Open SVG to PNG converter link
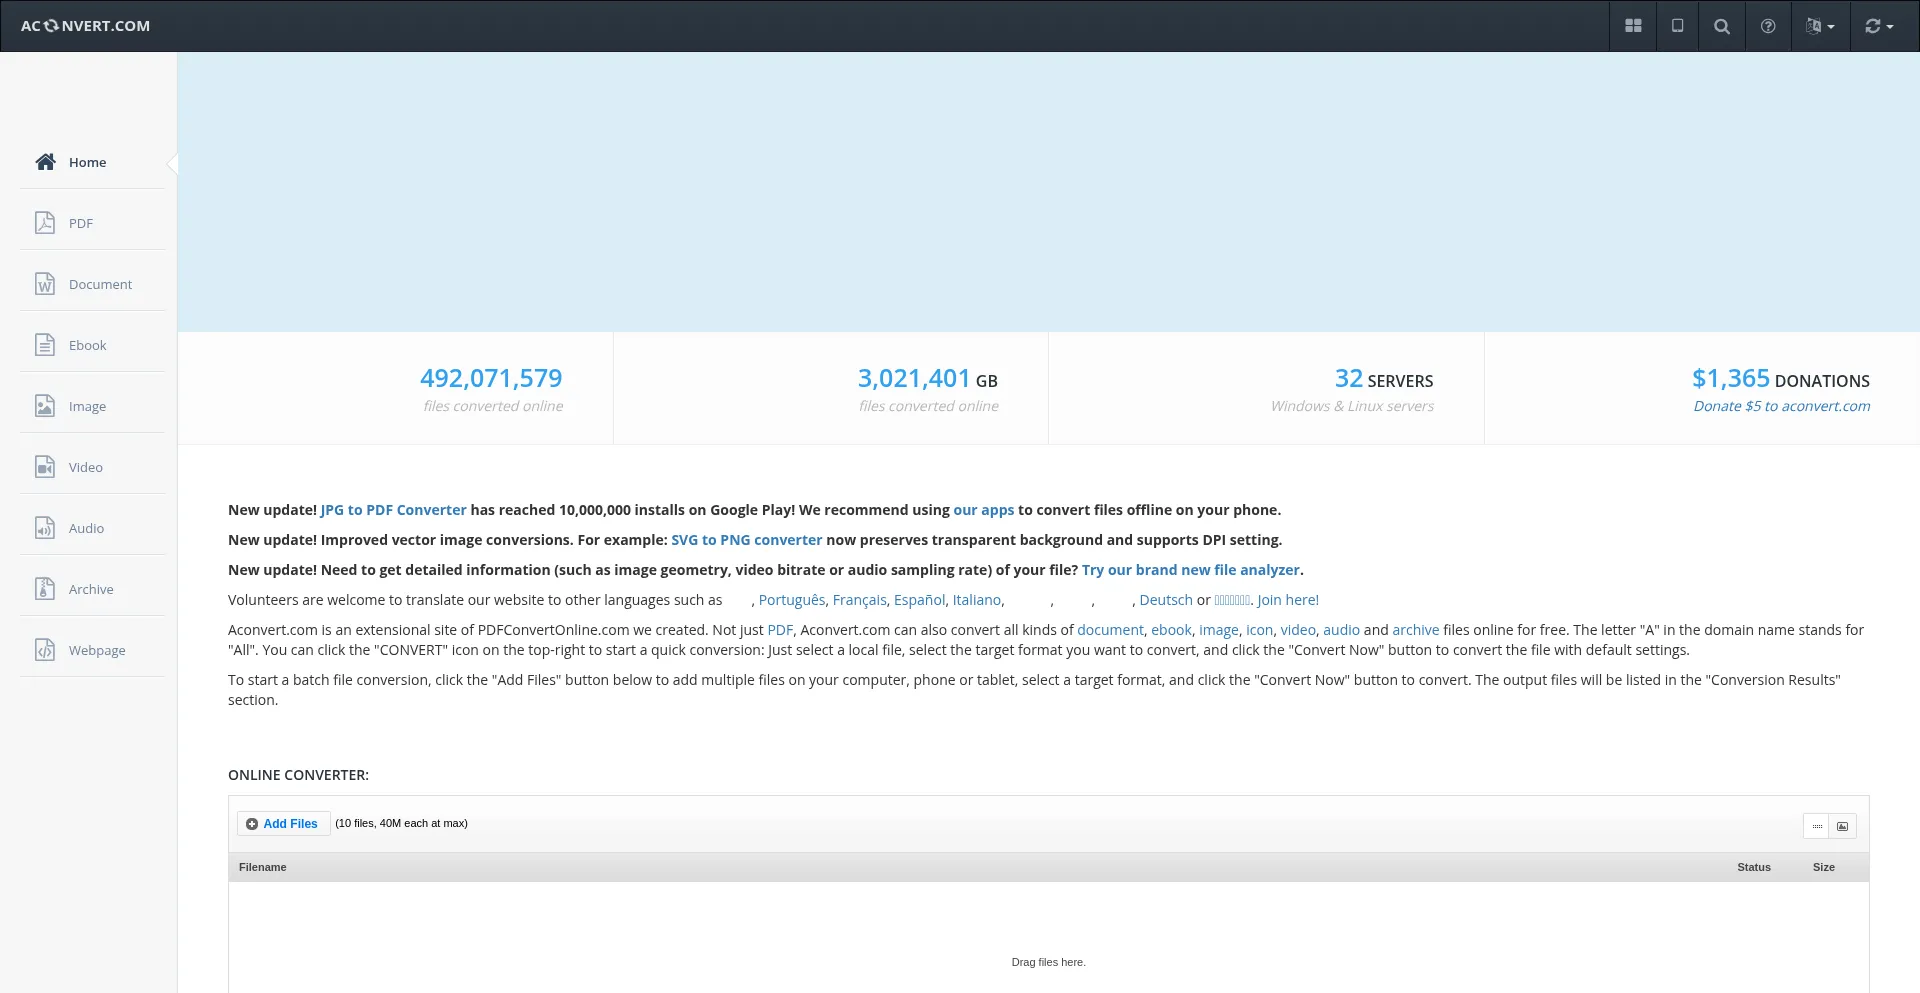 click(x=746, y=540)
